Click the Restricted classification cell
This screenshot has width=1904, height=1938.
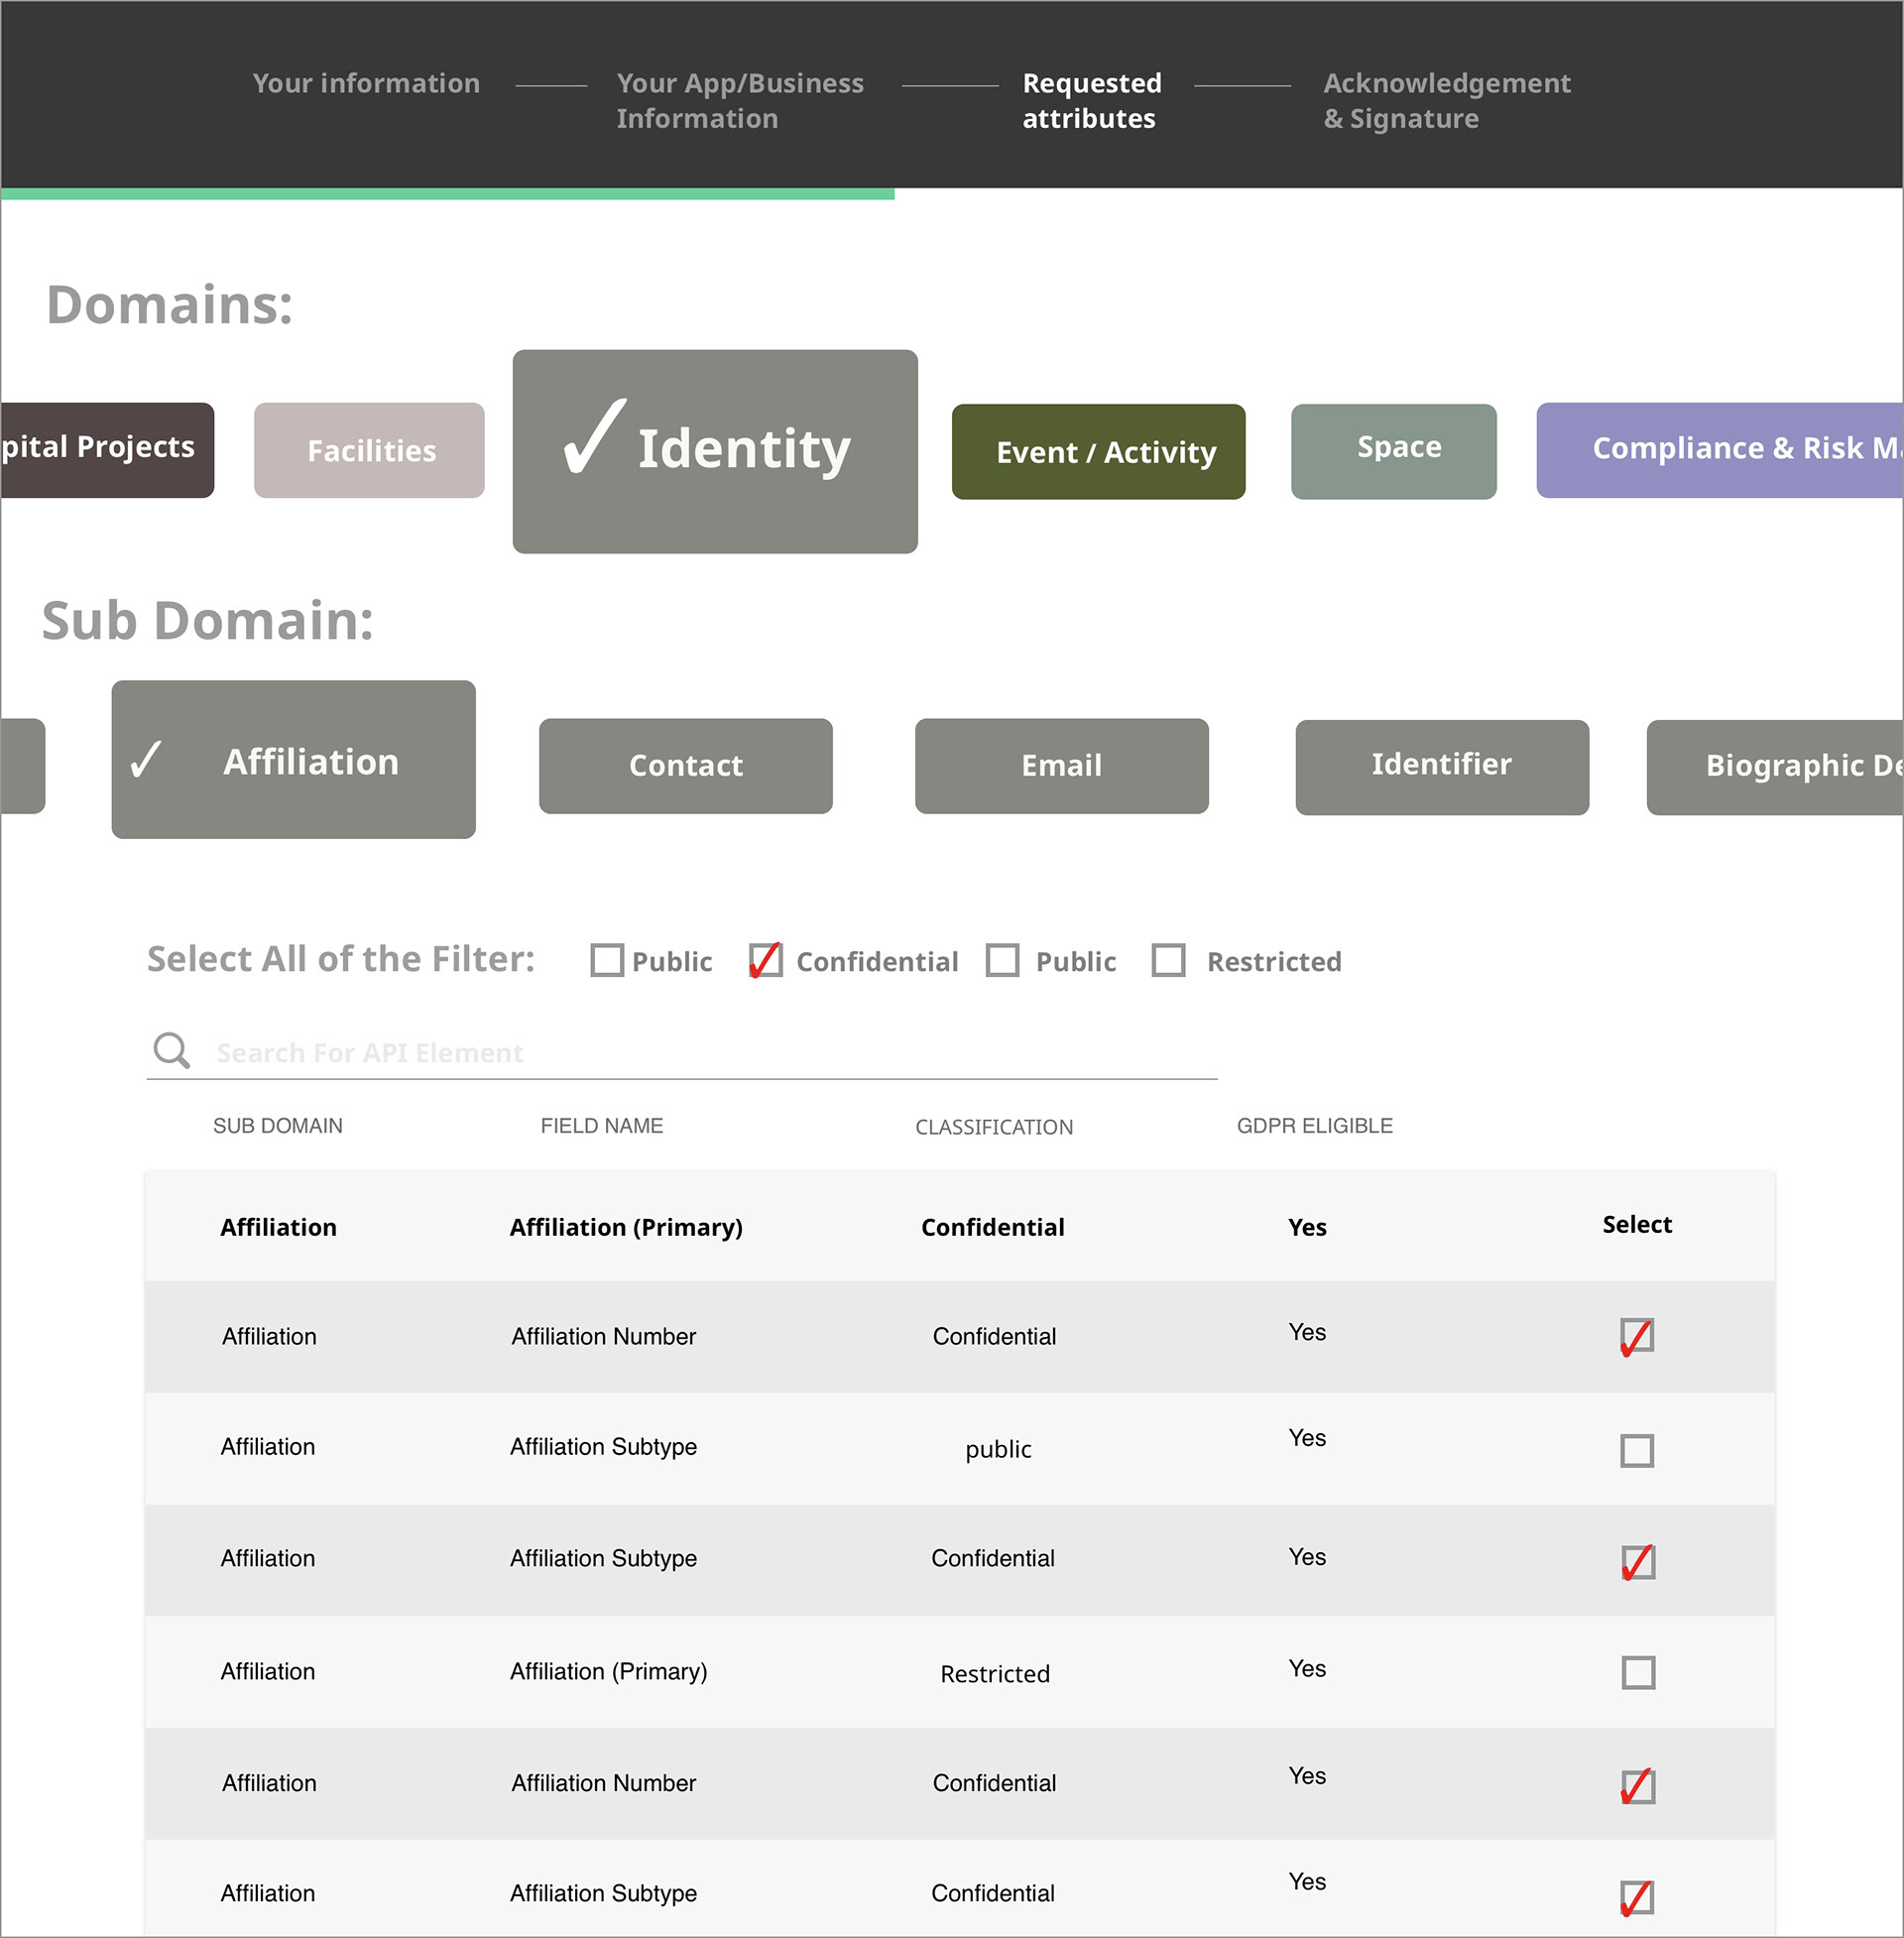995,1673
